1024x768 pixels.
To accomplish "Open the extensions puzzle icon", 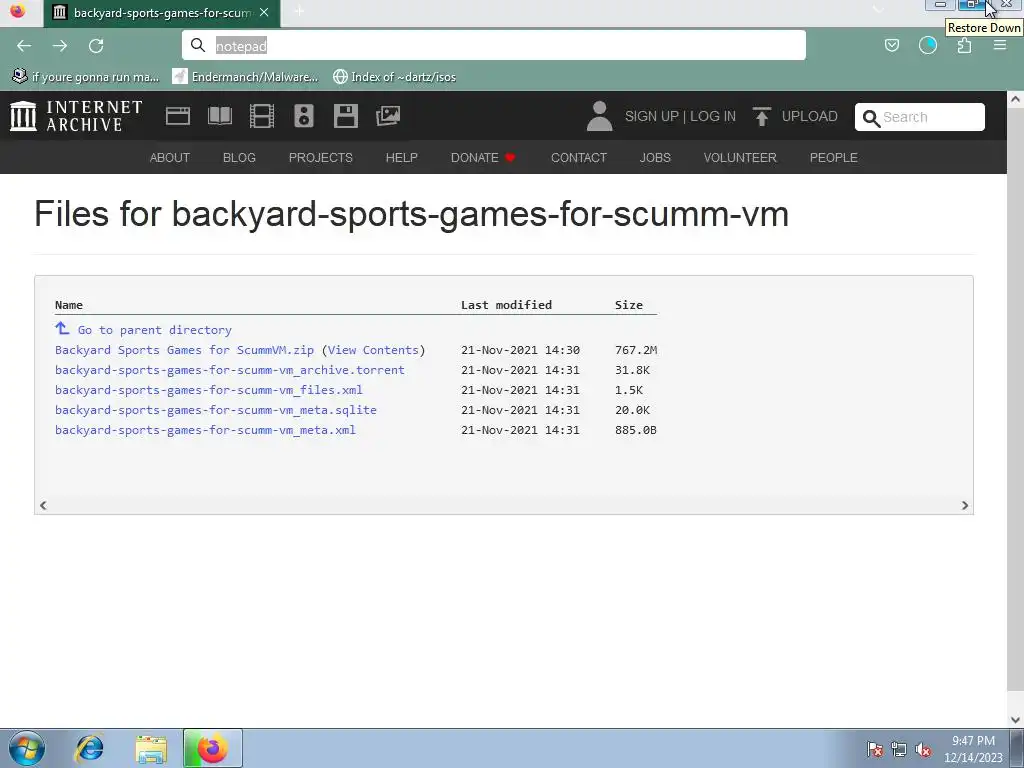I will coord(964,45).
